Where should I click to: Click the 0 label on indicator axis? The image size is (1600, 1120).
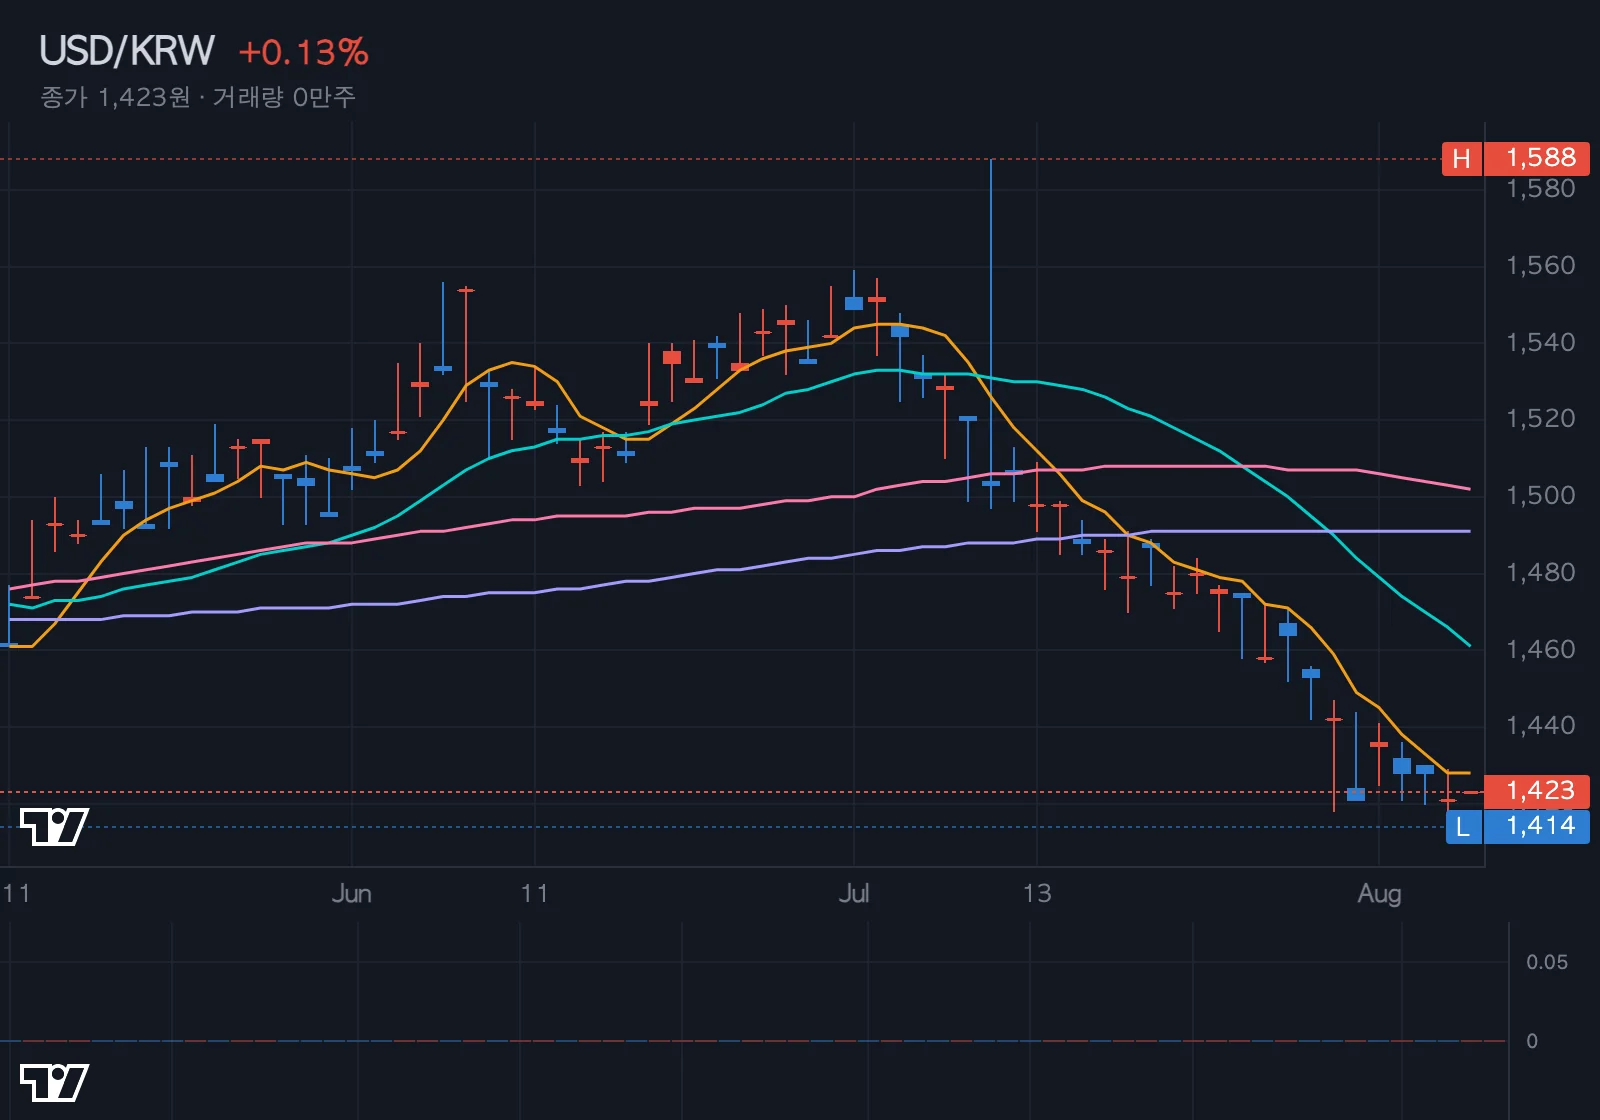click(x=1532, y=1041)
